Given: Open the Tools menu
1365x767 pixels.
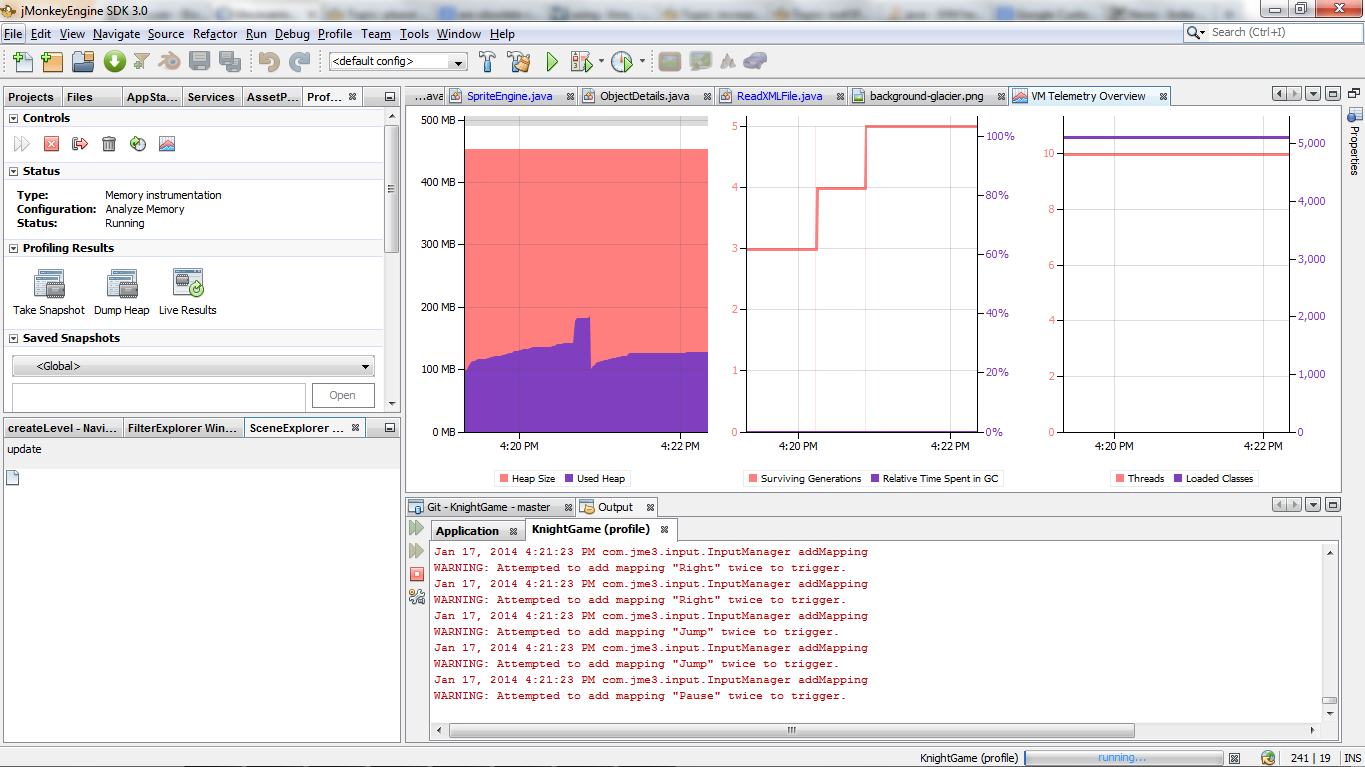Looking at the screenshot, I should pyautogui.click(x=414, y=33).
